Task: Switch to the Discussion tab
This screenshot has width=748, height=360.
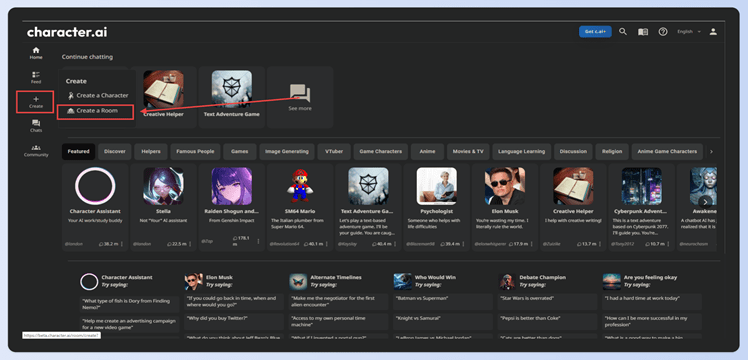Action: pos(573,152)
